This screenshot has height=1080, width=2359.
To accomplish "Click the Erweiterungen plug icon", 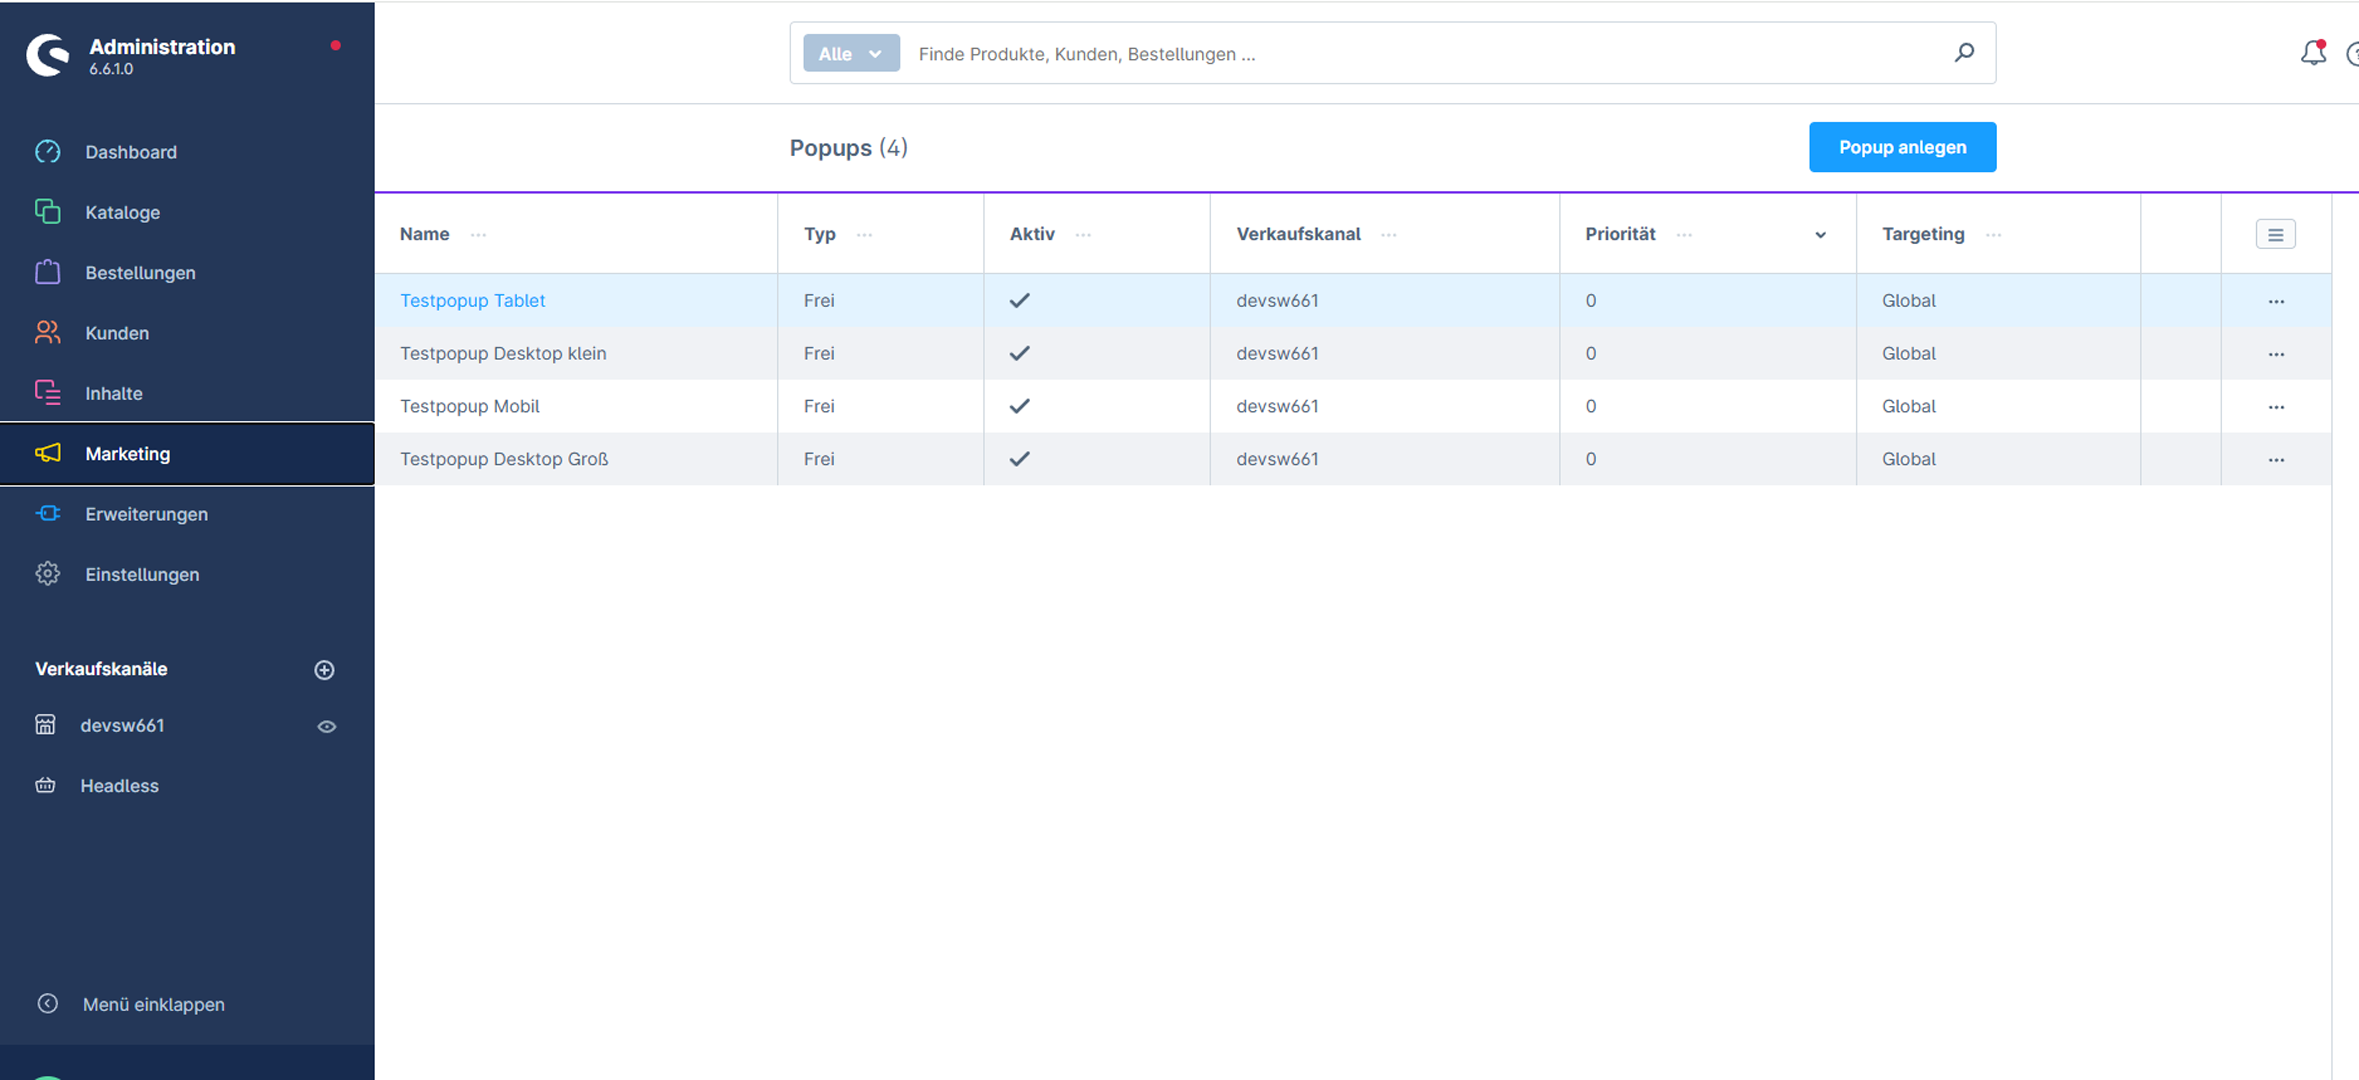I will point(48,513).
